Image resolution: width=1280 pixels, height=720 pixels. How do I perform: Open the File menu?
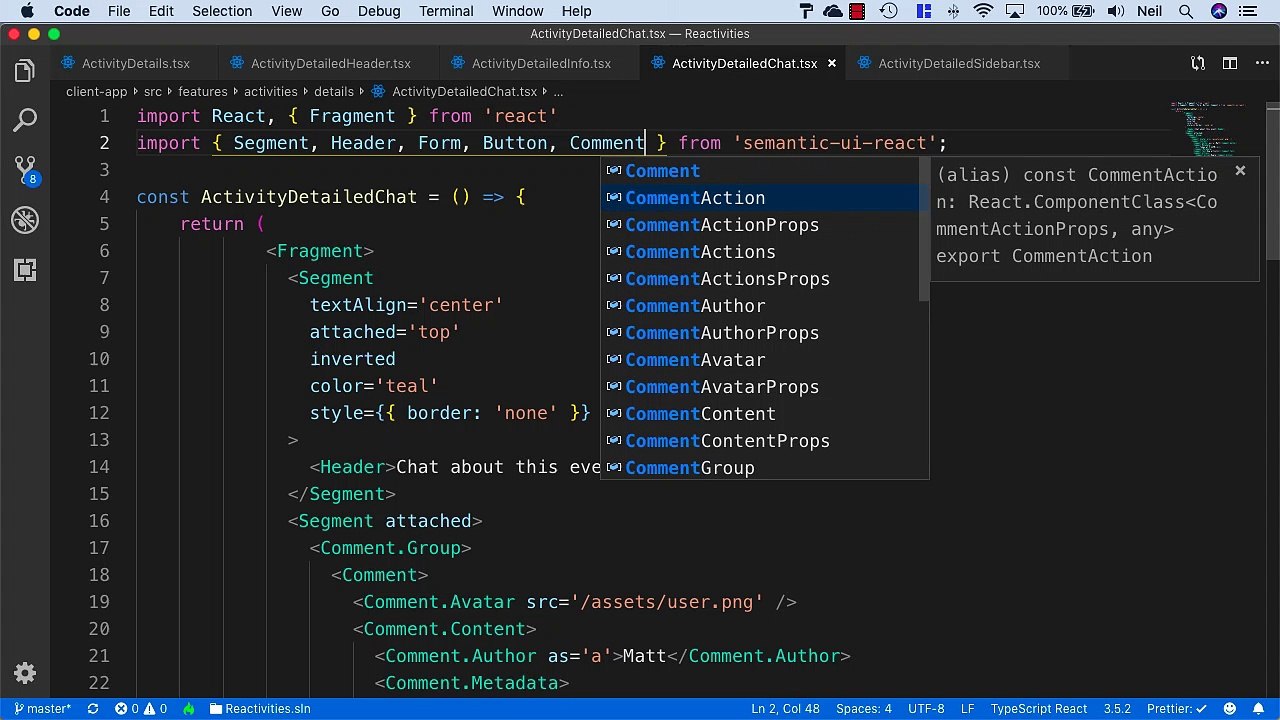[x=119, y=11]
